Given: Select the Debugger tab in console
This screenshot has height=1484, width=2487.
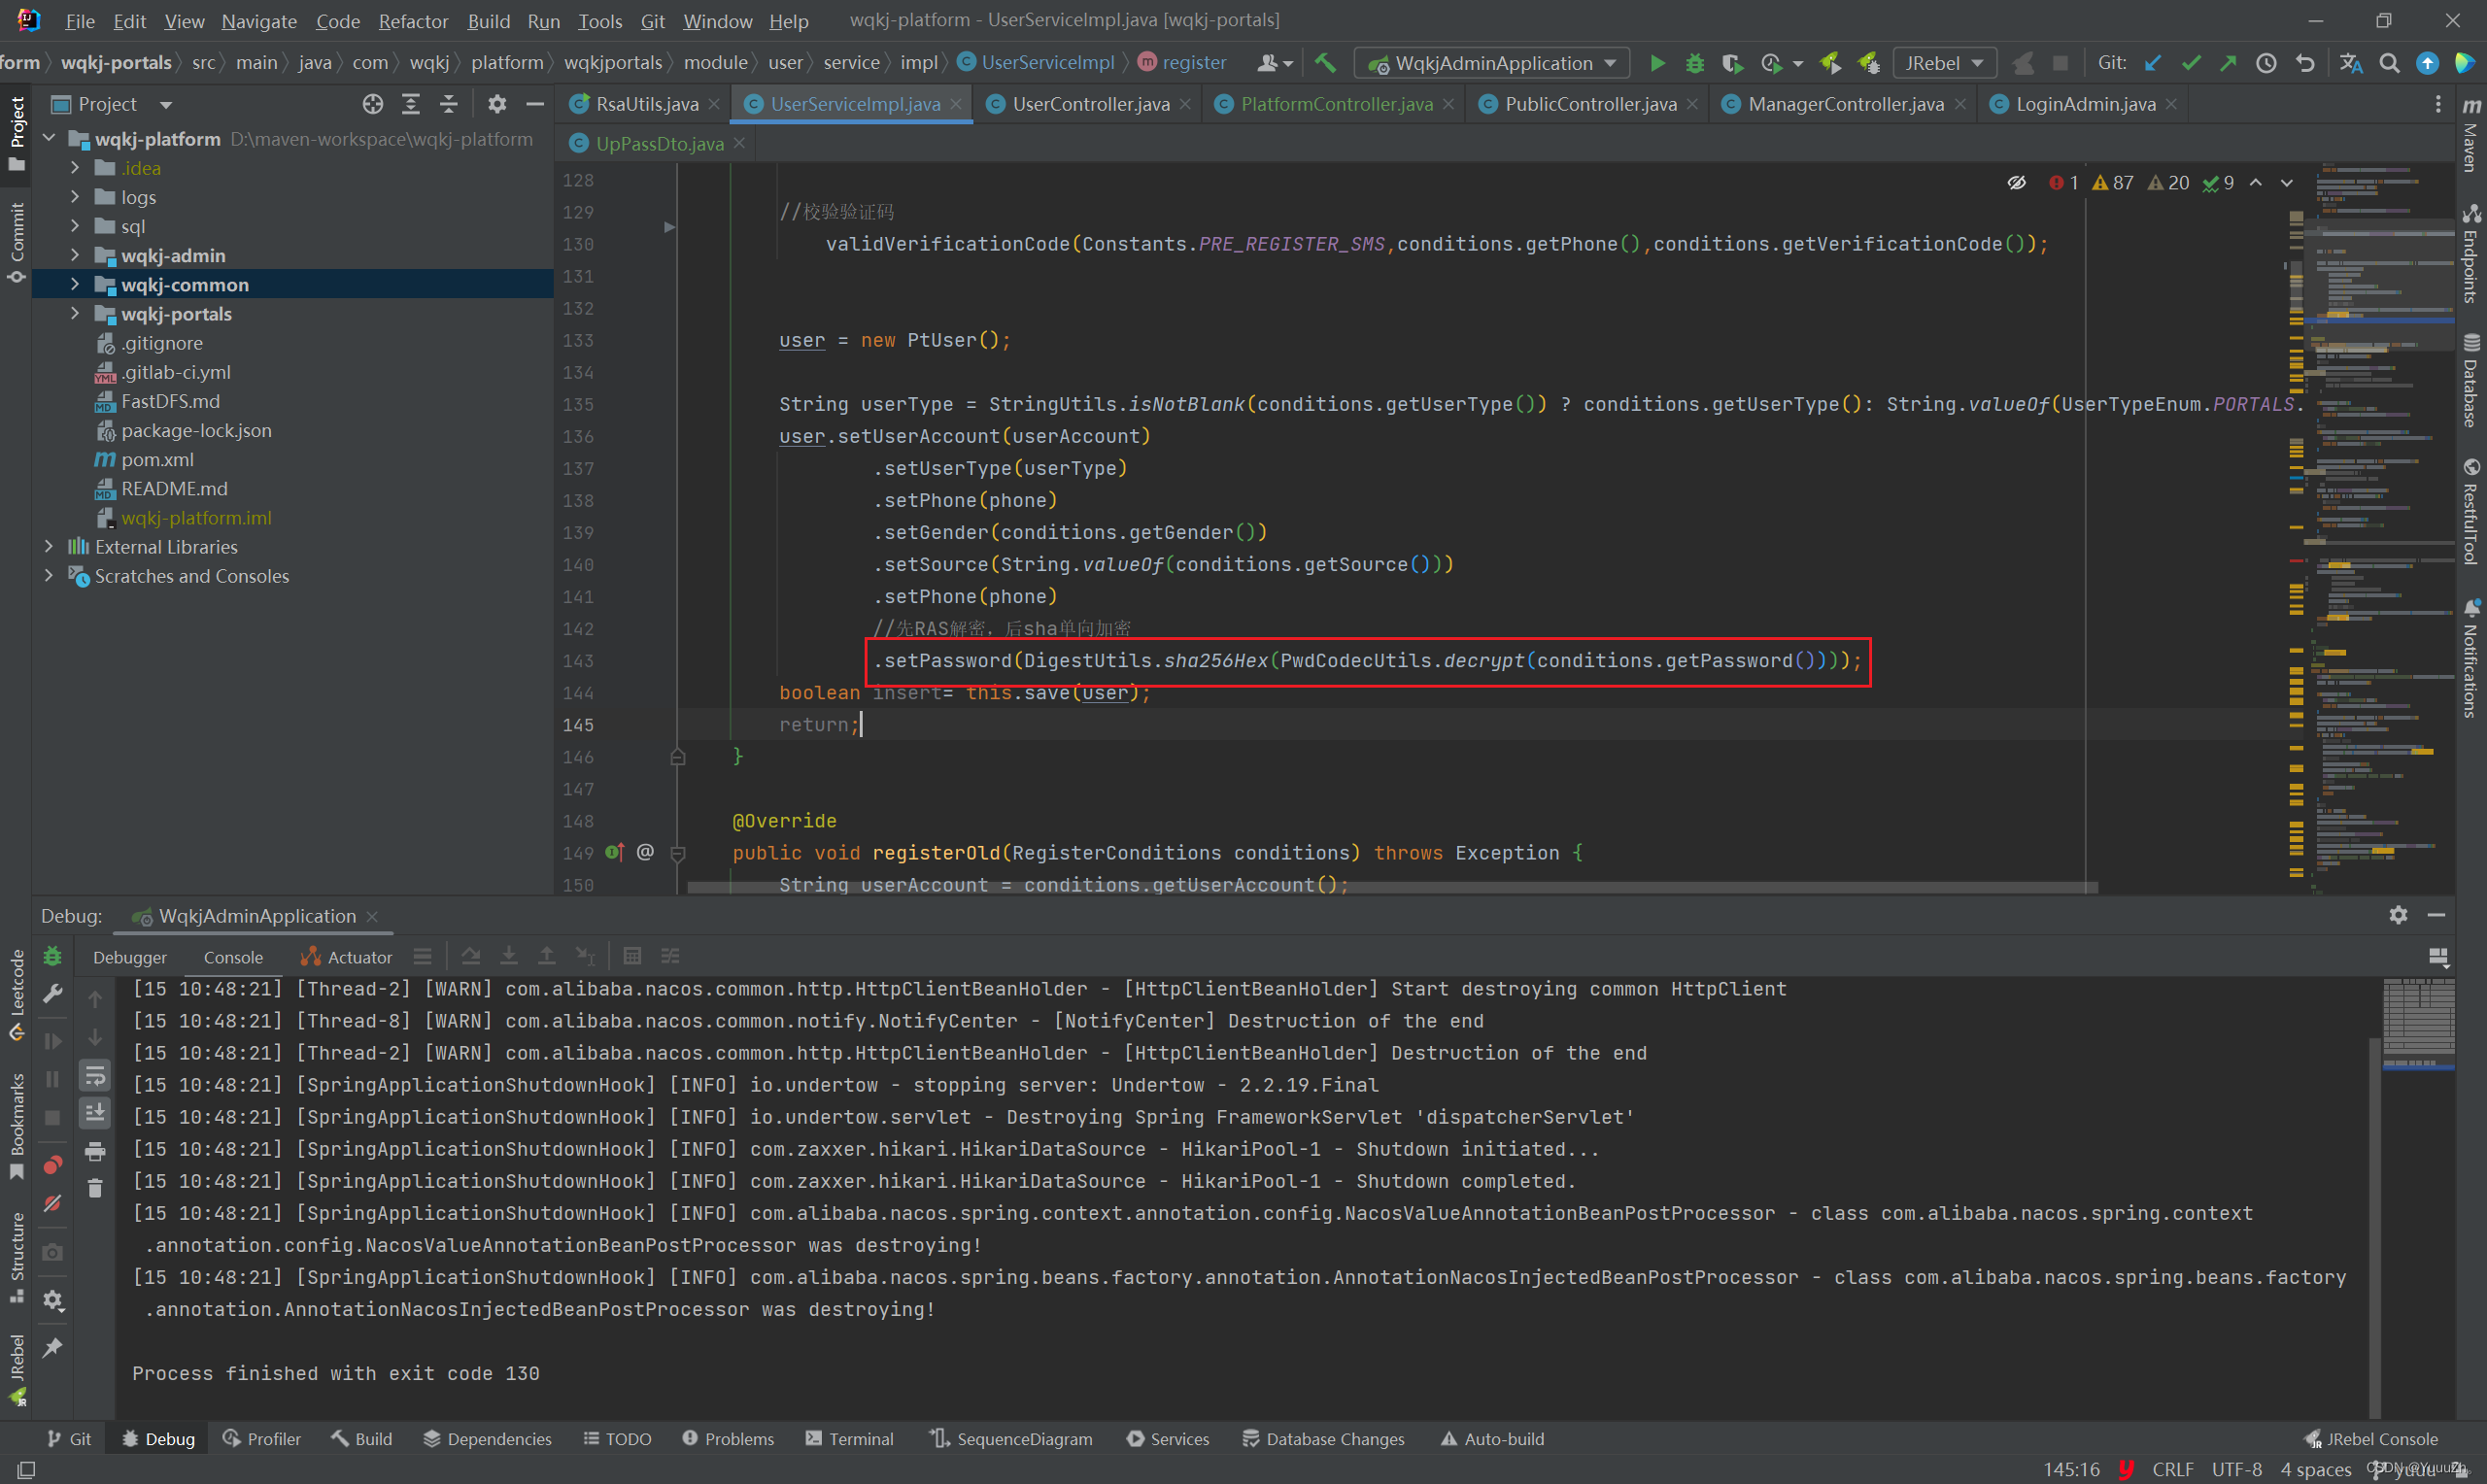Looking at the screenshot, I should coord(127,954).
